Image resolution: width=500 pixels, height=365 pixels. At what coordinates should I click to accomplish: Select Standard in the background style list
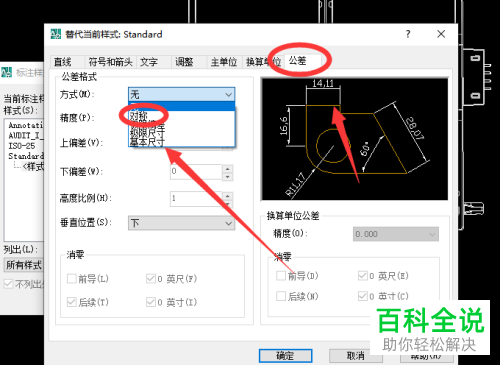coord(26,156)
